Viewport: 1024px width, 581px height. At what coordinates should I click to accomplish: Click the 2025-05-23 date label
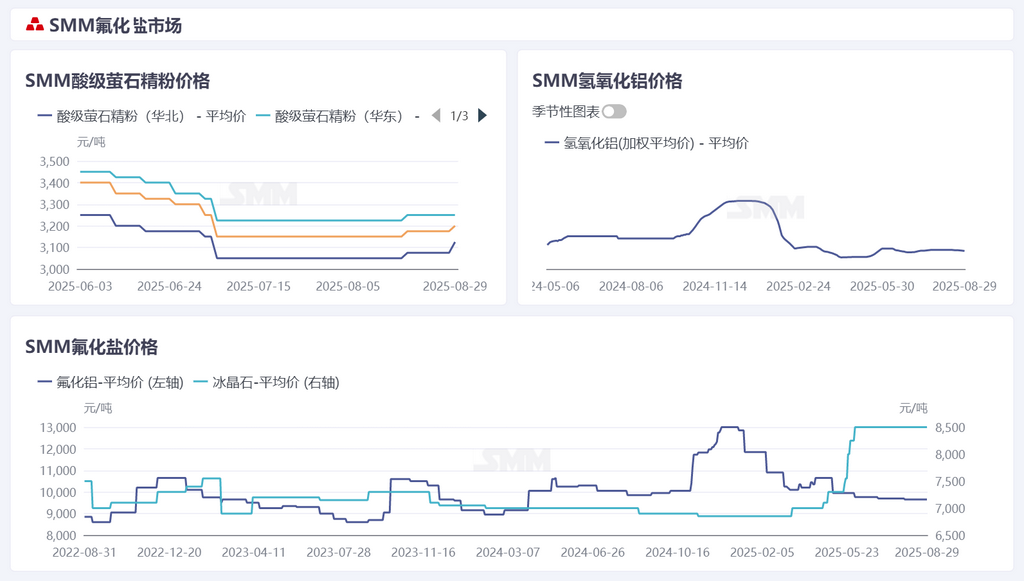(846, 552)
